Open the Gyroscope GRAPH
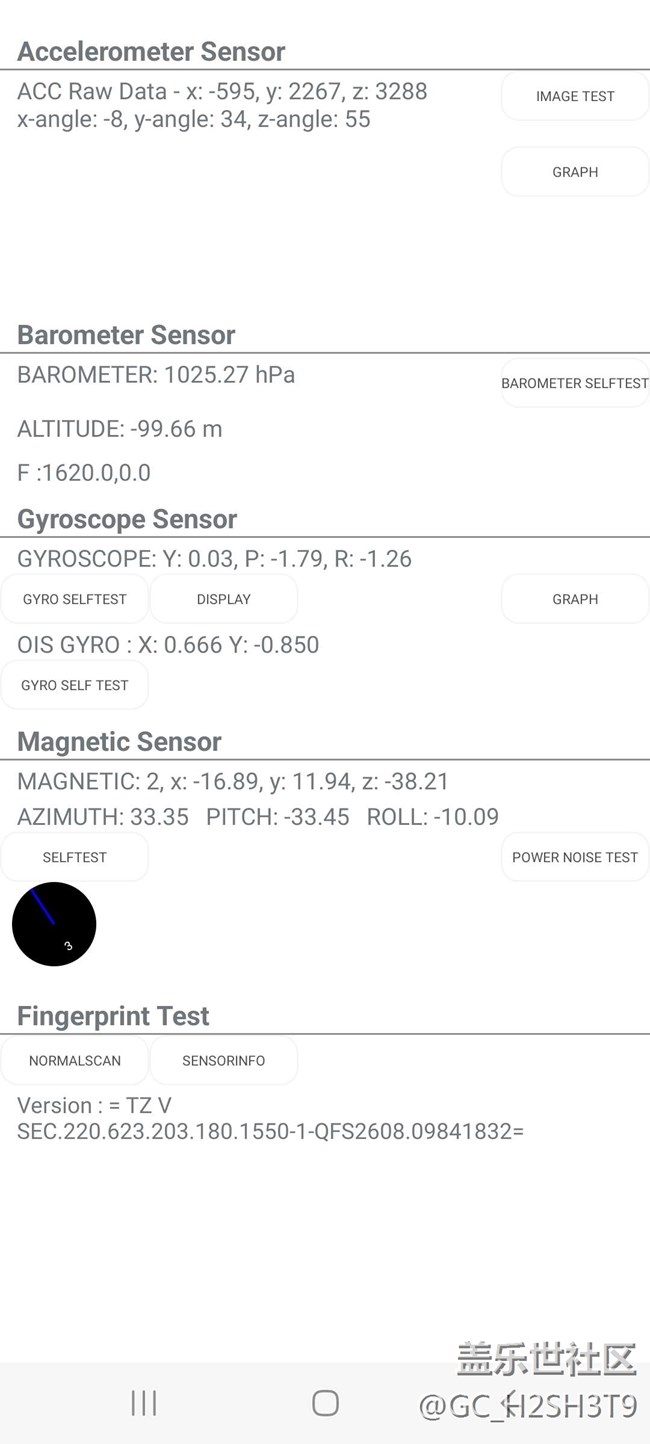This screenshot has height=1444, width=650. tap(575, 599)
